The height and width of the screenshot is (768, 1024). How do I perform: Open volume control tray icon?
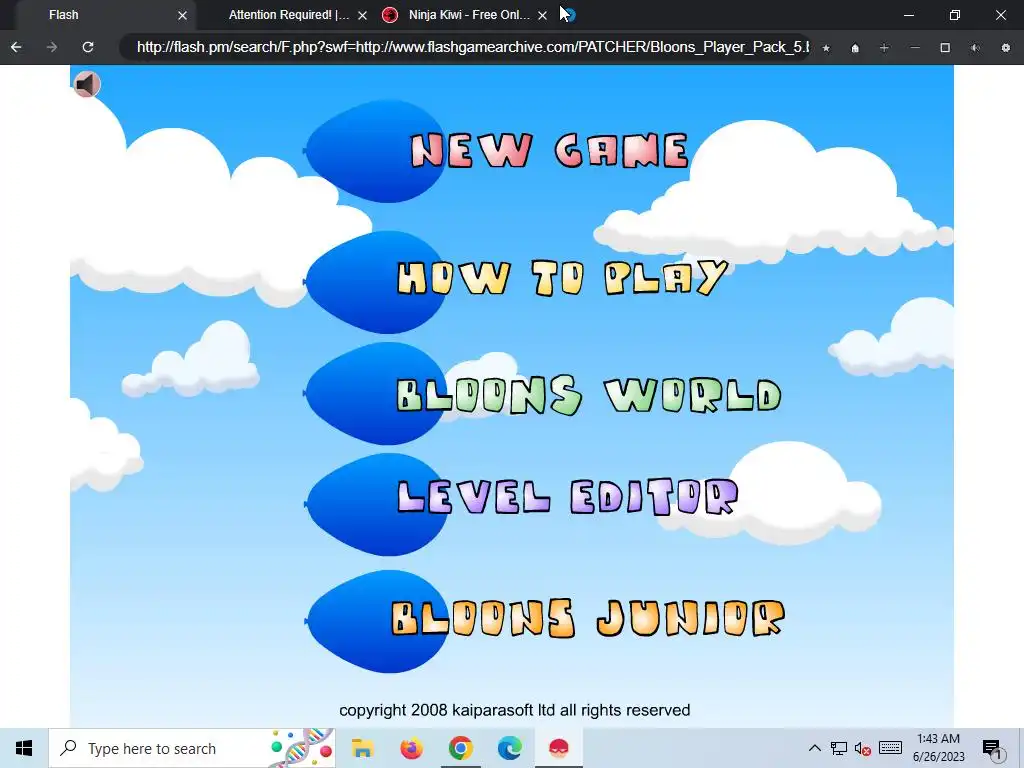click(x=863, y=748)
